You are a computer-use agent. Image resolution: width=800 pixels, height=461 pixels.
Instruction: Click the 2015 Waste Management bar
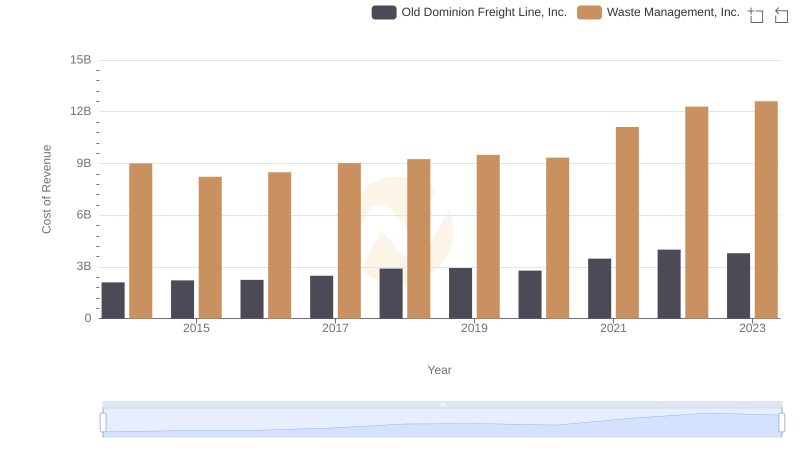click(210, 247)
